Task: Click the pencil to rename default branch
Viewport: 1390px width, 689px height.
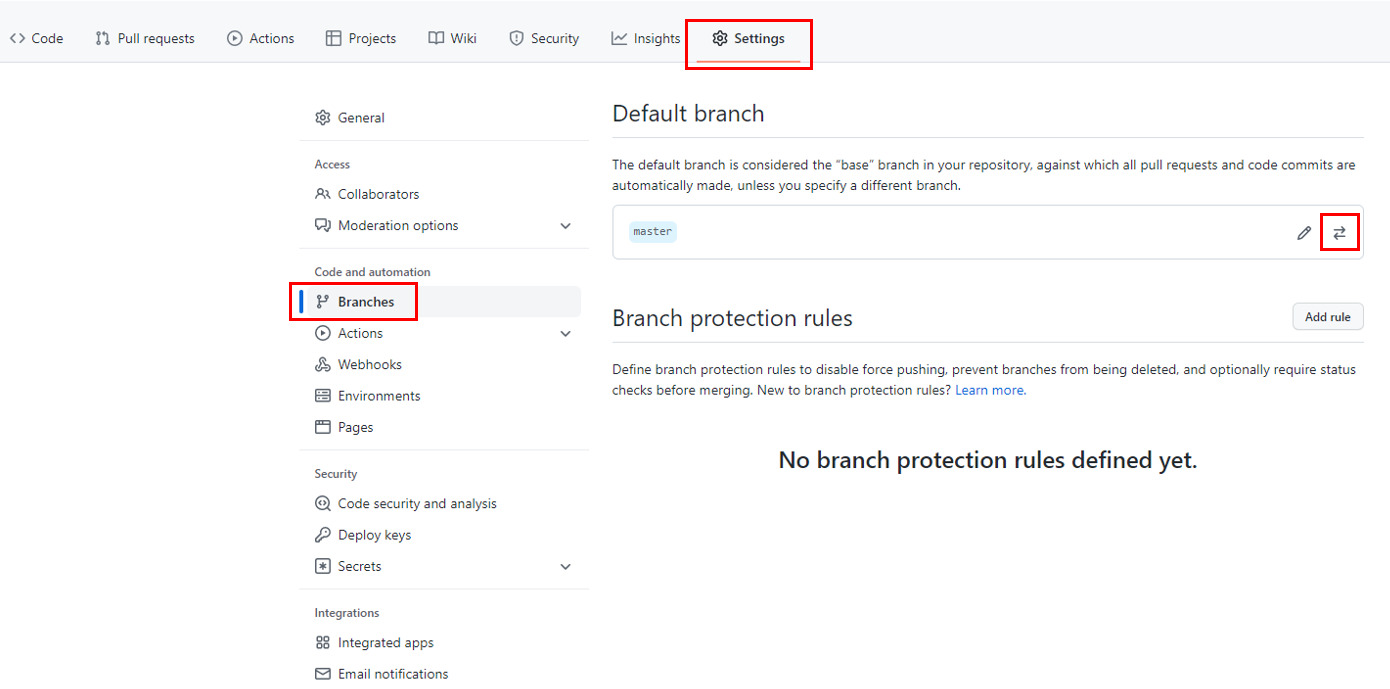Action: 1303,231
